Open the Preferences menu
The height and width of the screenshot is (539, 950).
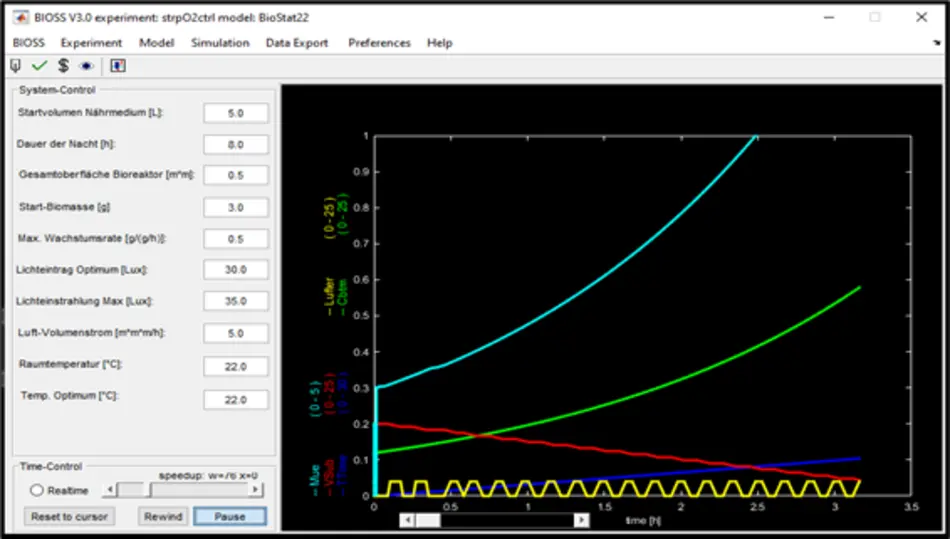(x=379, y=43)
